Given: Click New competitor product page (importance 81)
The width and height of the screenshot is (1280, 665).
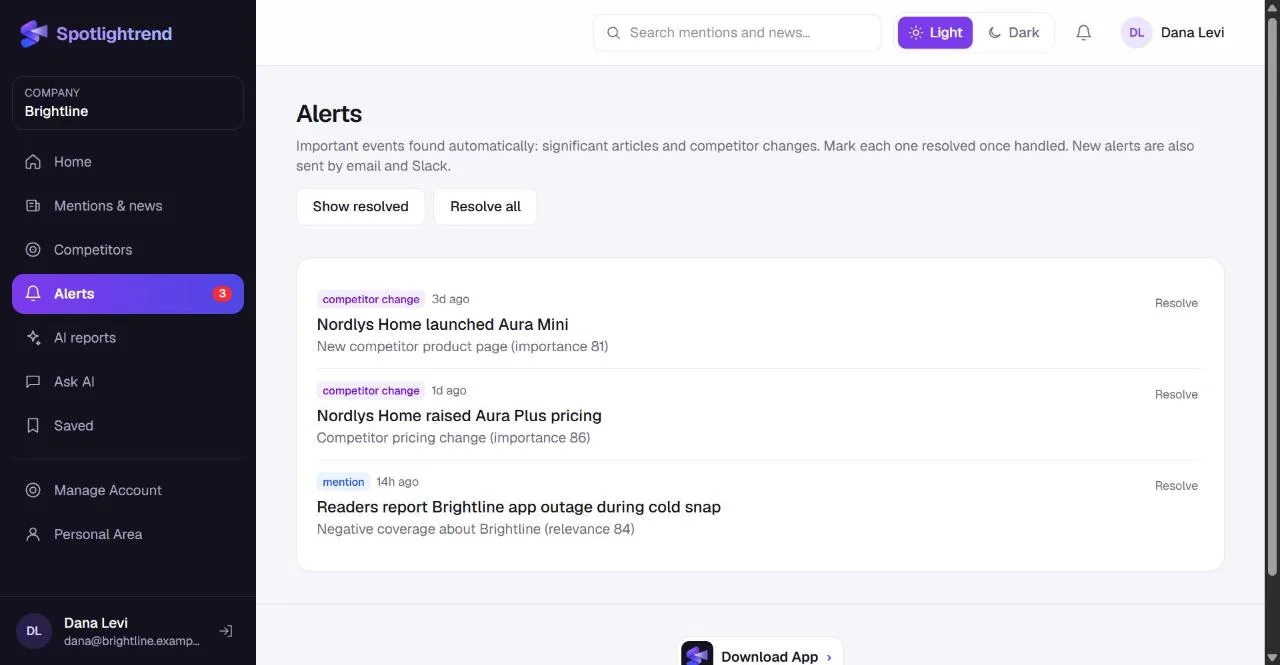Looking at the screenshot, I should click(x=462, y=347).
